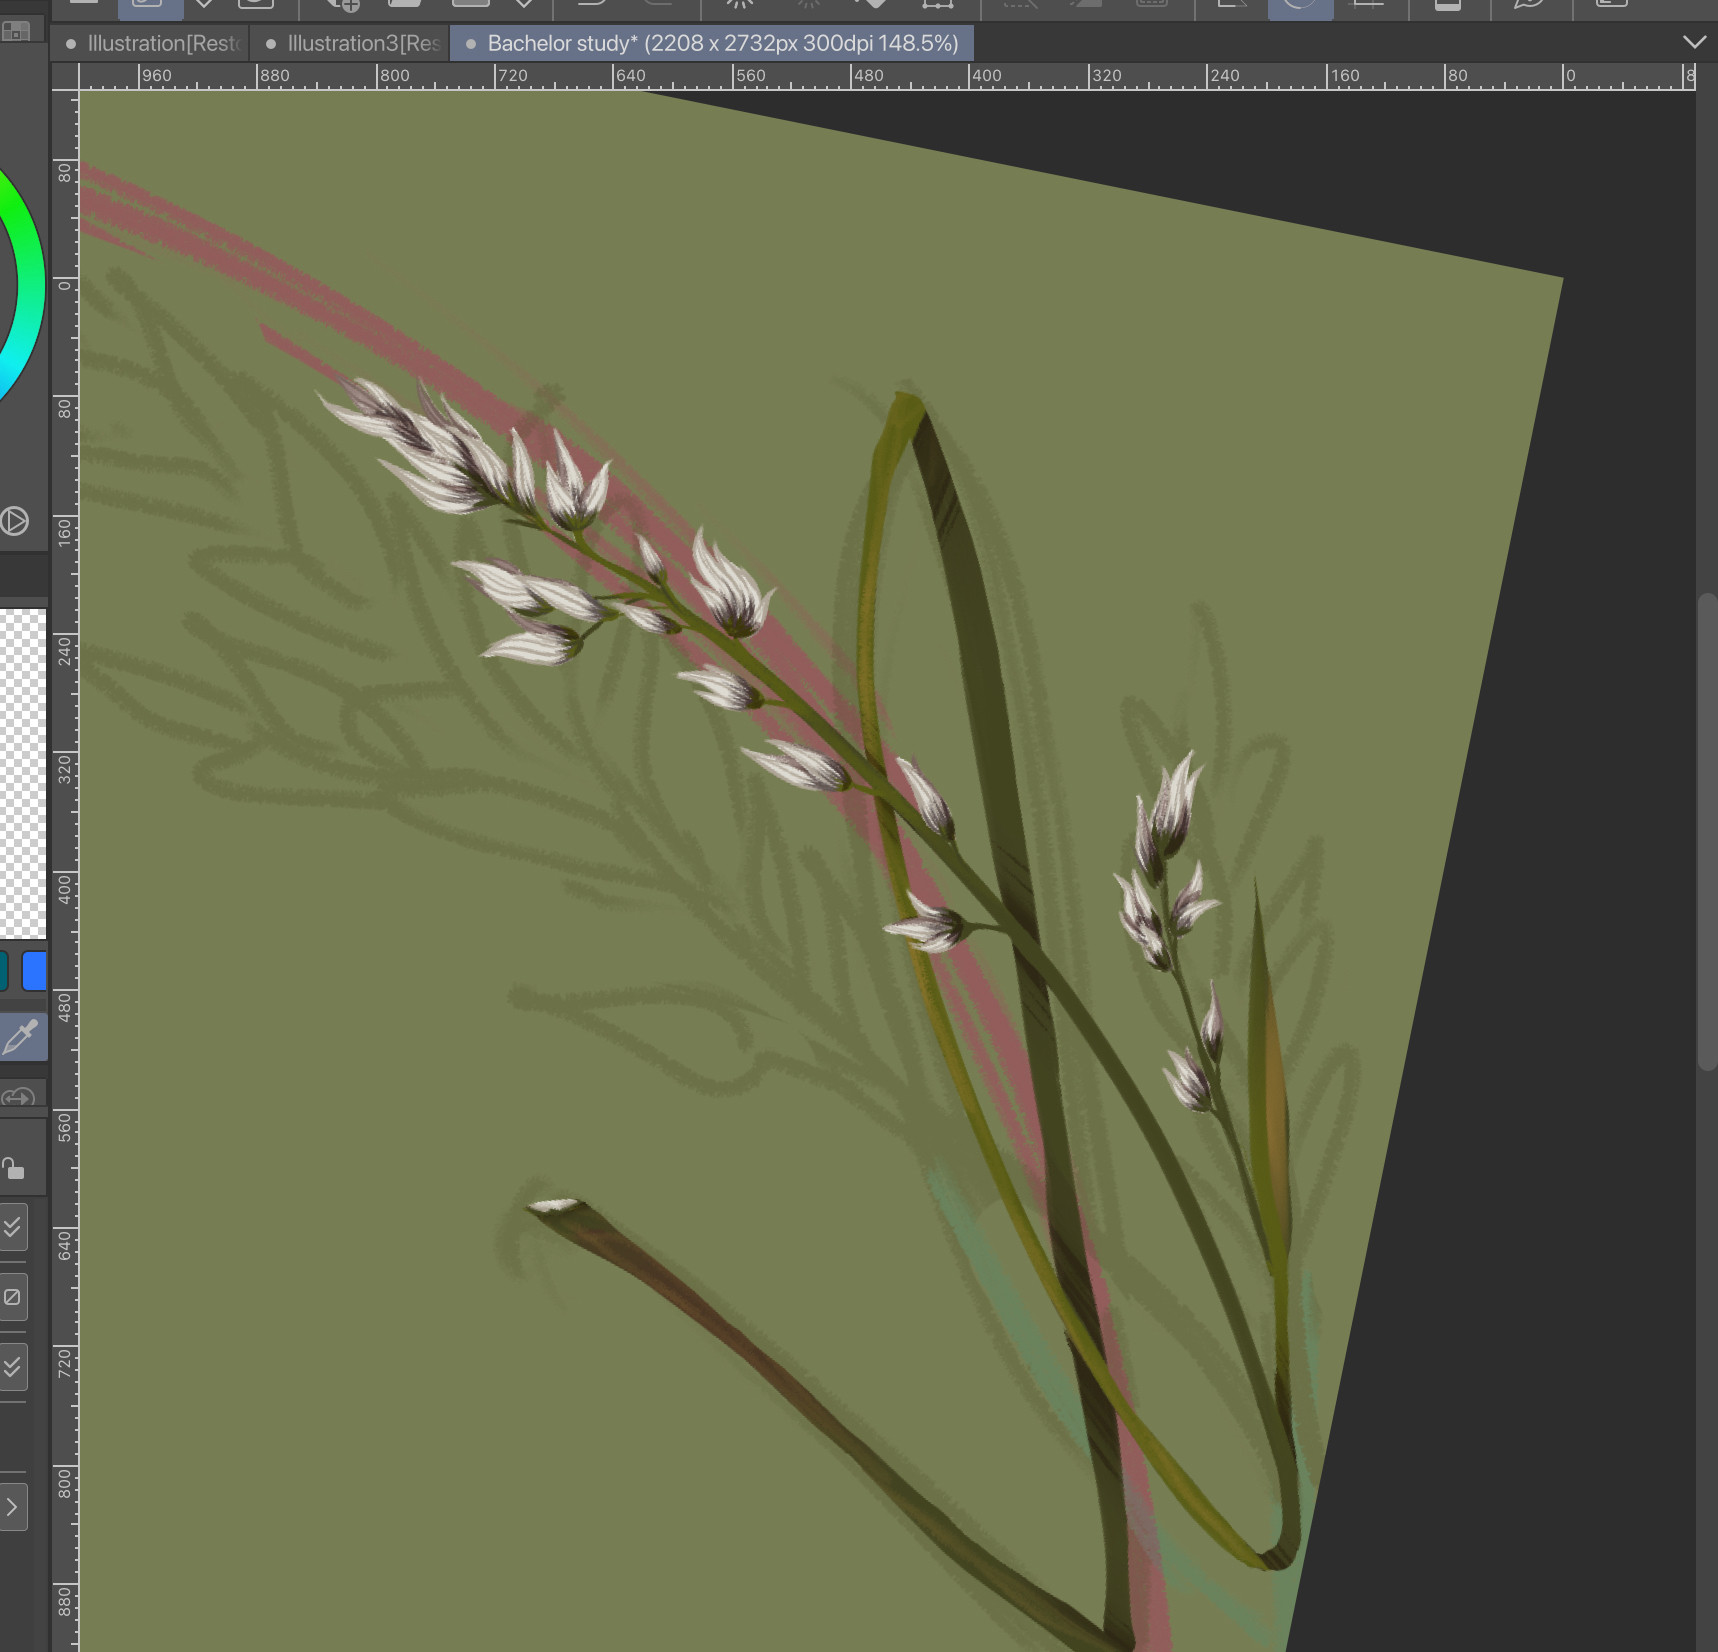Select the blue color swatch
The height and width of the screenshot is (1652, 1718).
pos(34,971)
